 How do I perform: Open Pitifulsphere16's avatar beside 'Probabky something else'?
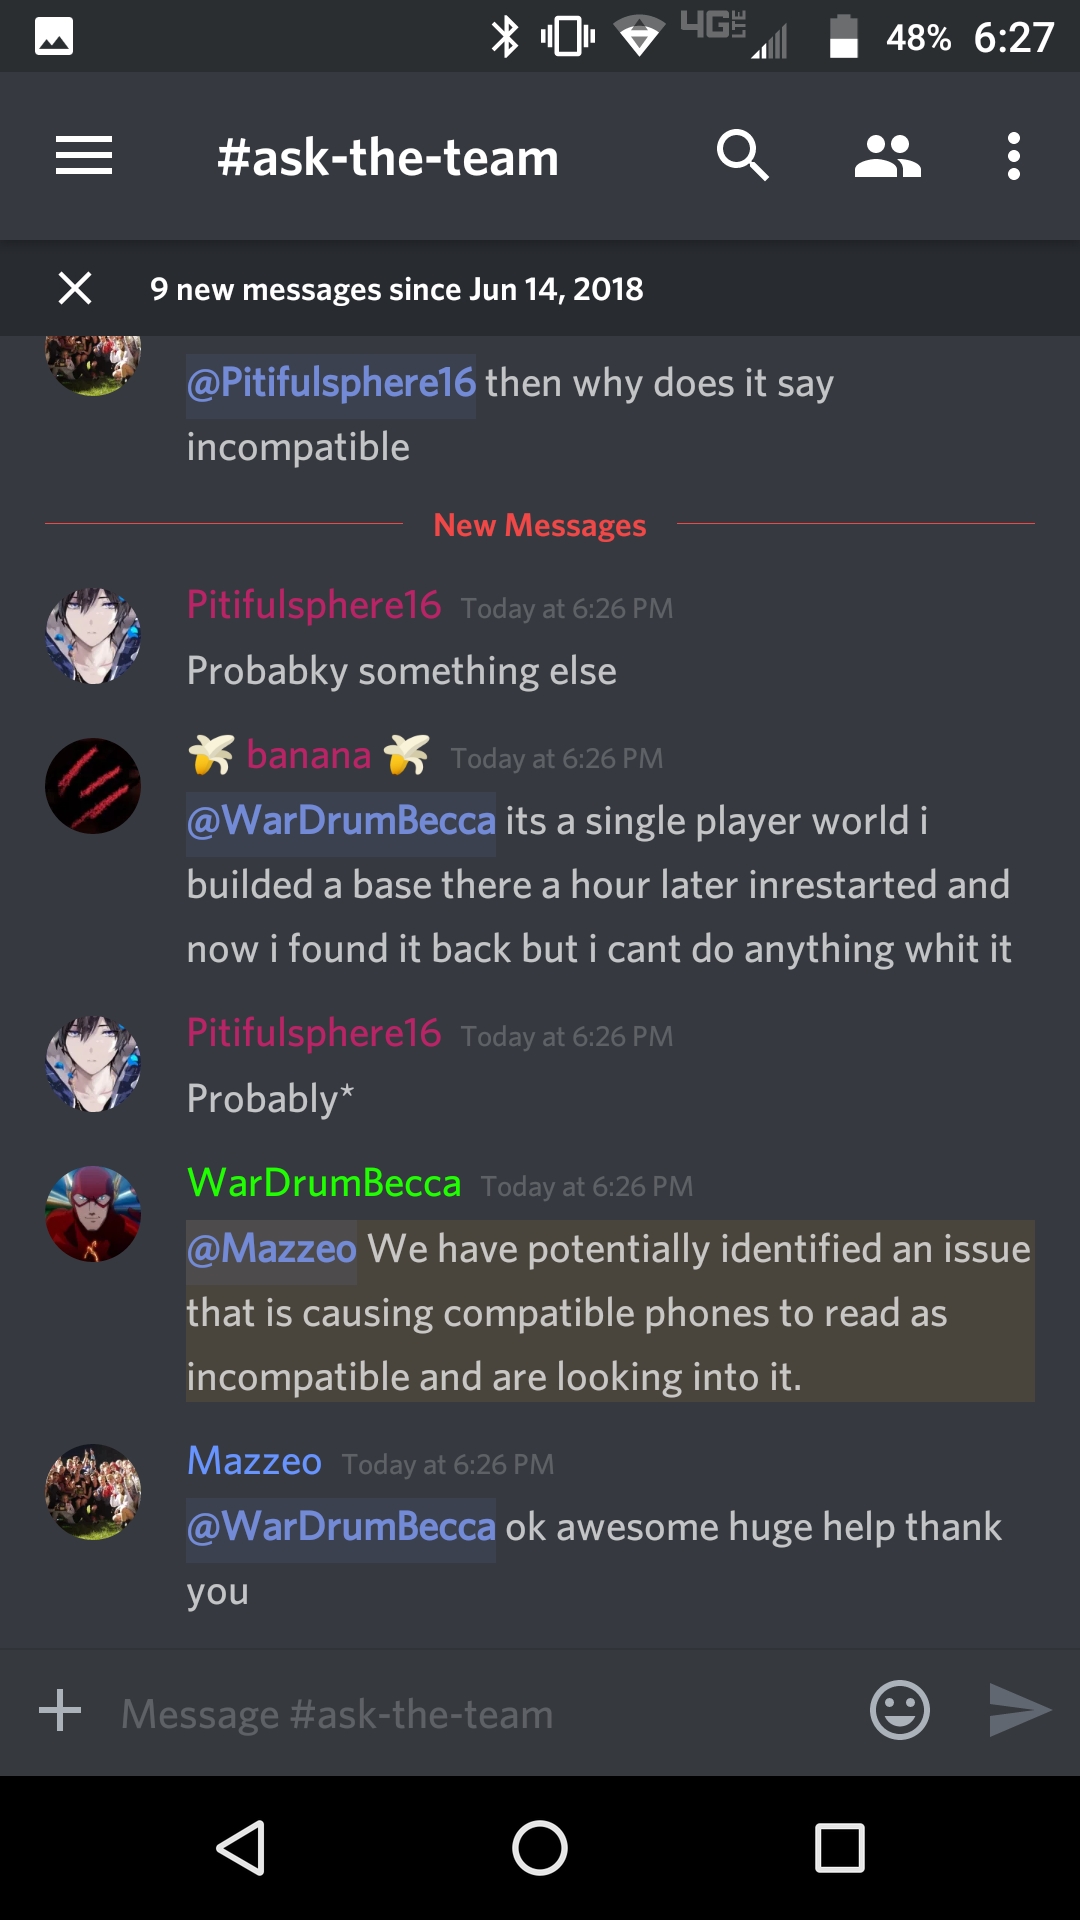93,636
